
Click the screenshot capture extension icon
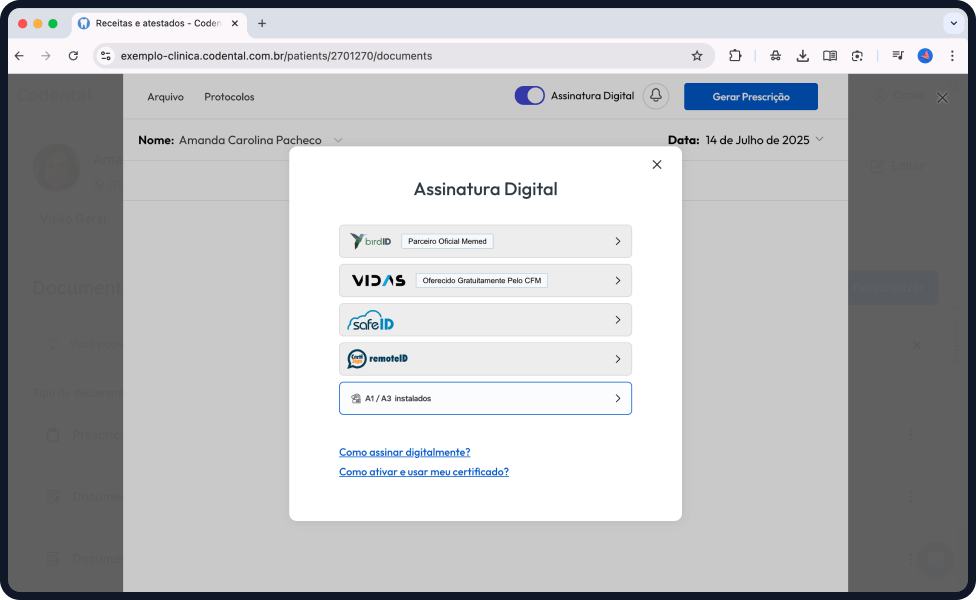(x=857, y=56)
